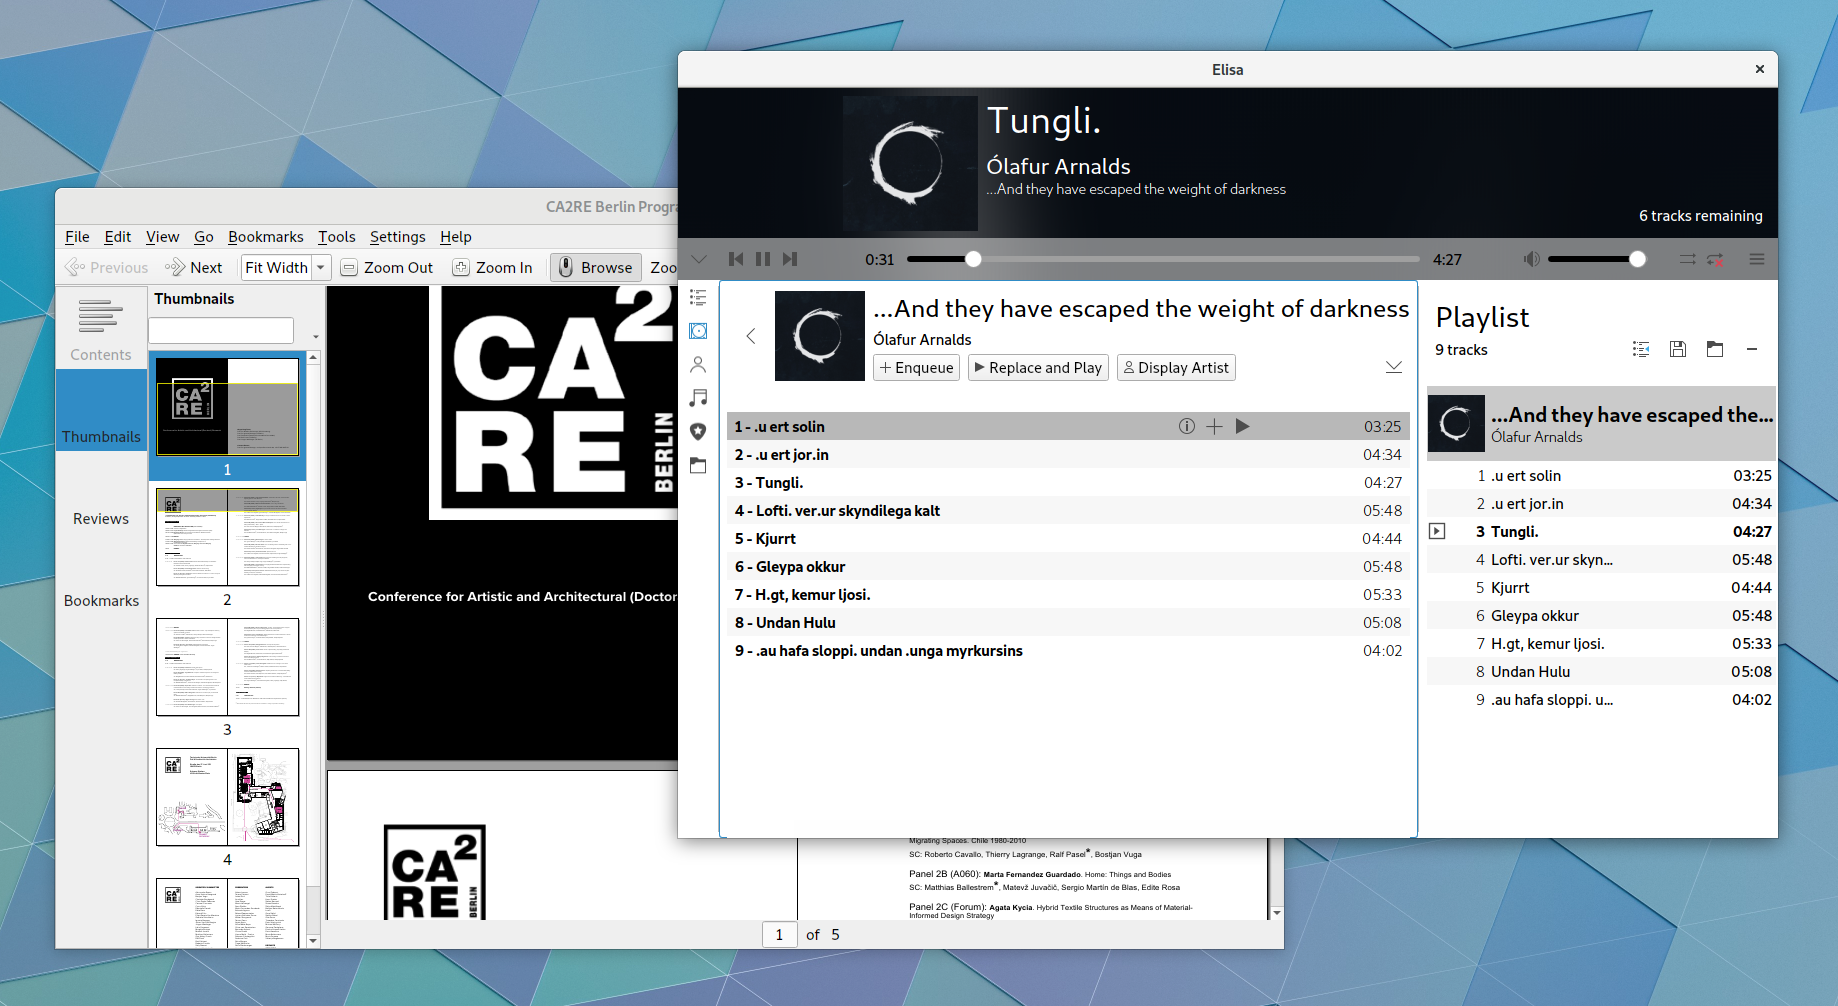Pause the playing track in Elisa
The image size is (1838, 1006).
tap(763, 259)
